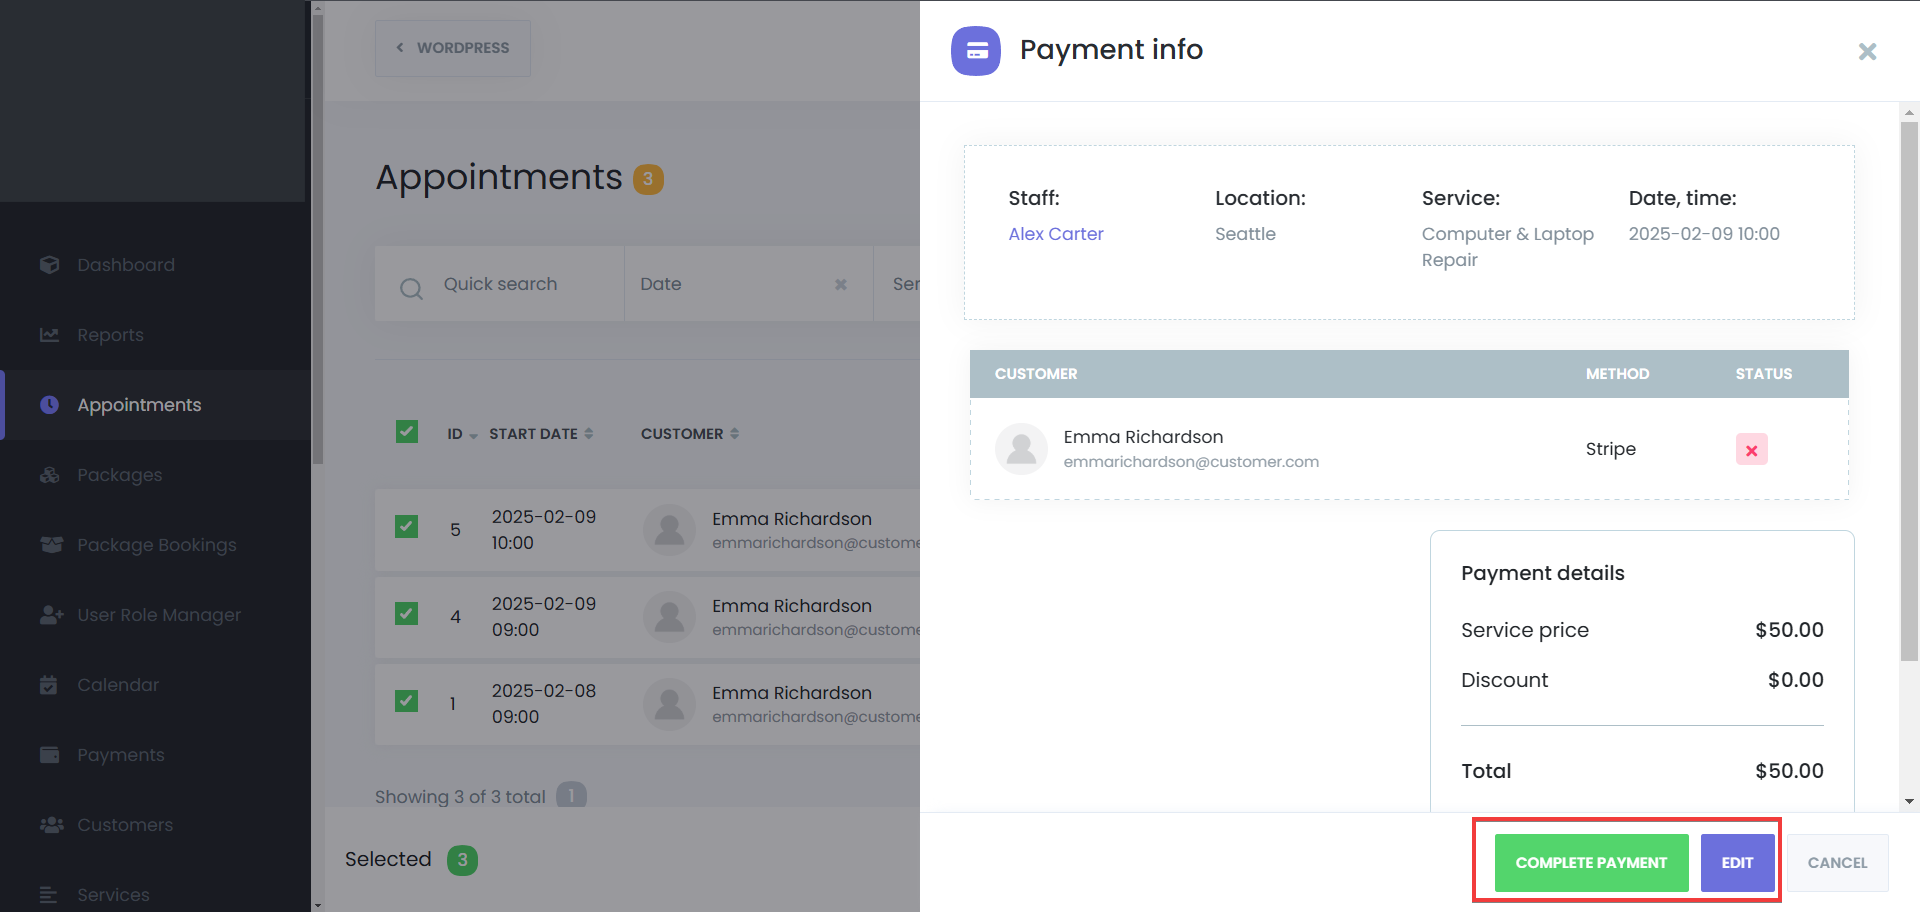Click the Dashboard icon in sidebar
Viewport: 1920px width, 912px height.
(49, 265)
